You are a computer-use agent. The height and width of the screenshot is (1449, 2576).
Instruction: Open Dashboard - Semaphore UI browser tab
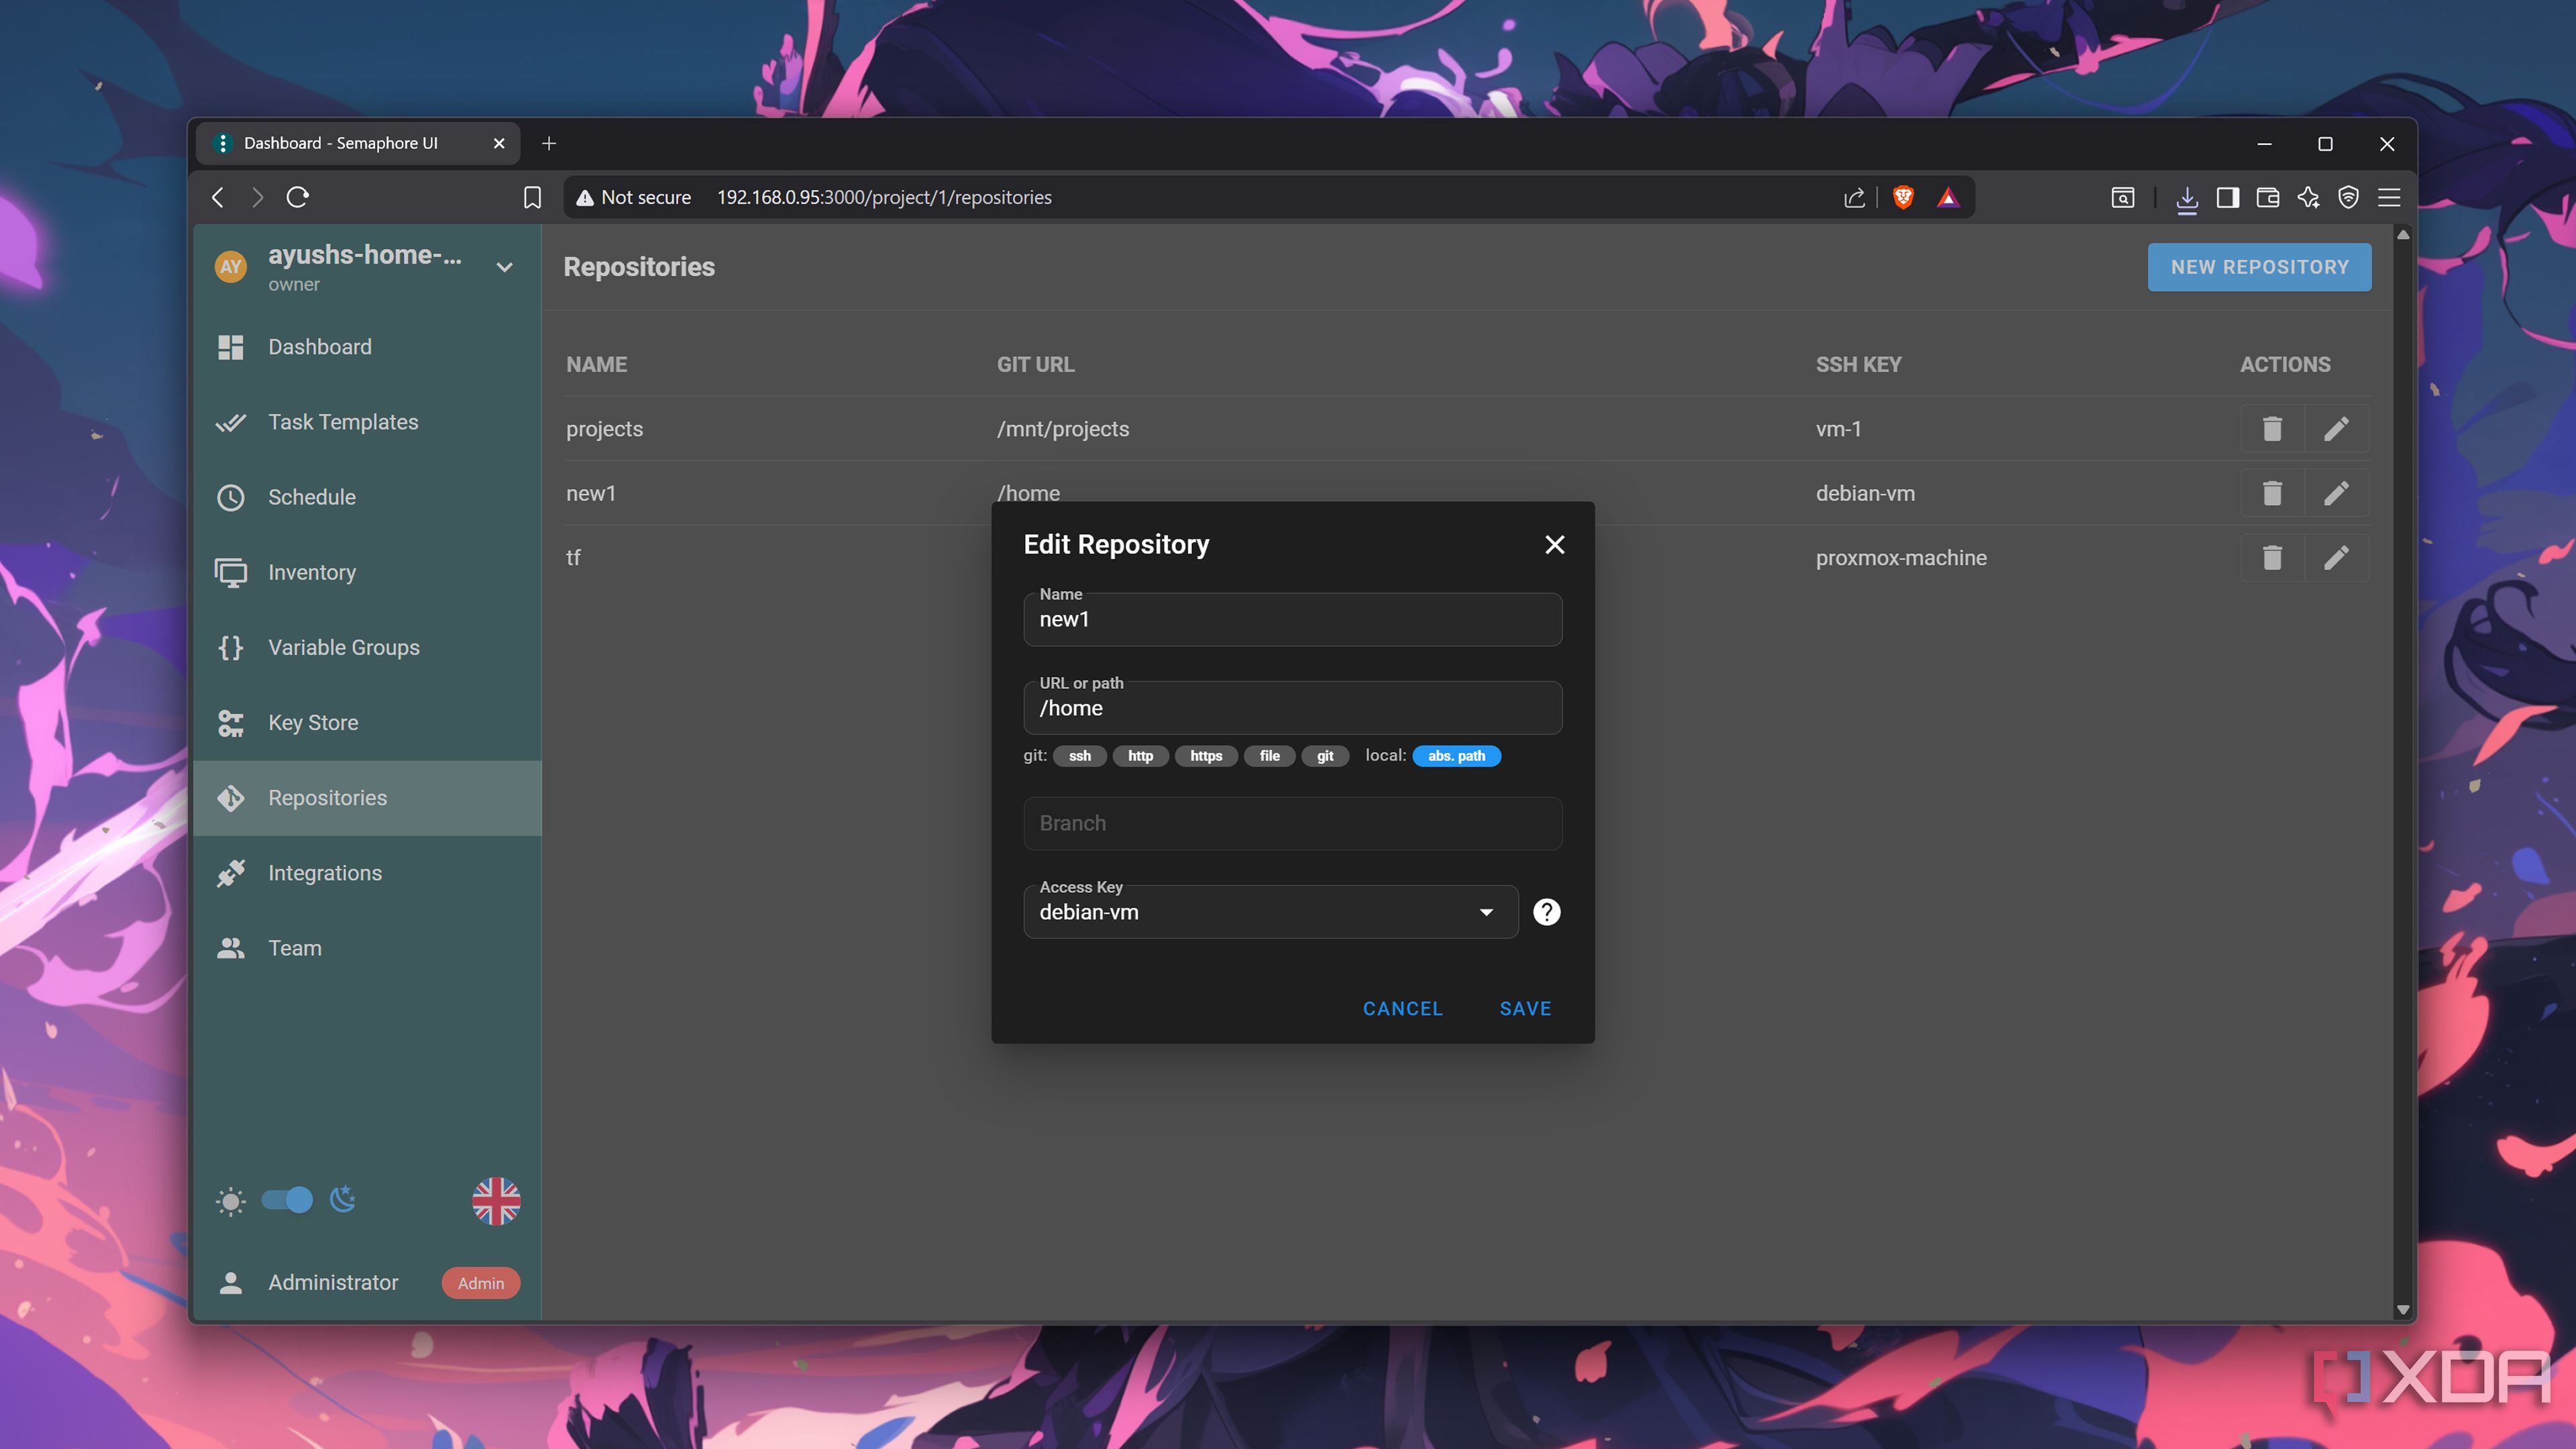358,143
